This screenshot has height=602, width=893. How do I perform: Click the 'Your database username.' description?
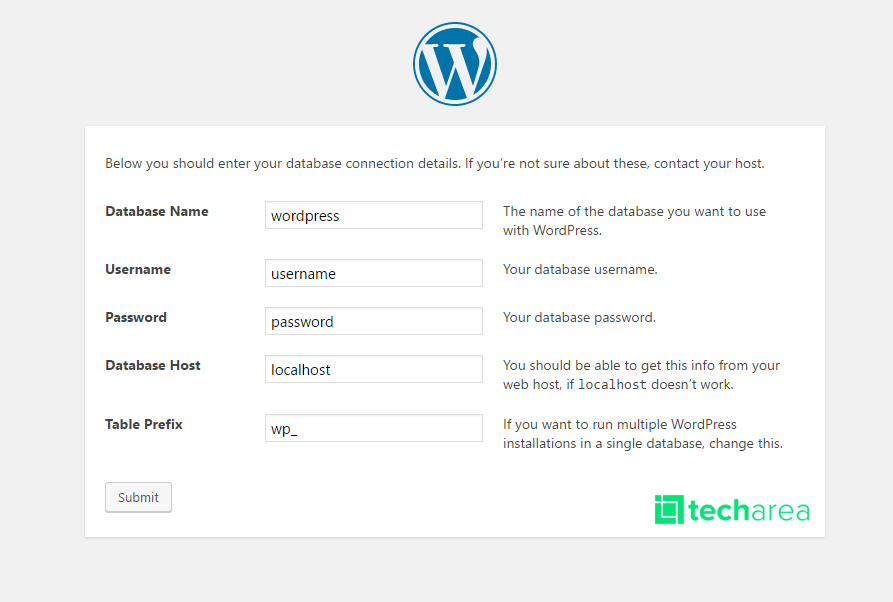pos(580,269)
